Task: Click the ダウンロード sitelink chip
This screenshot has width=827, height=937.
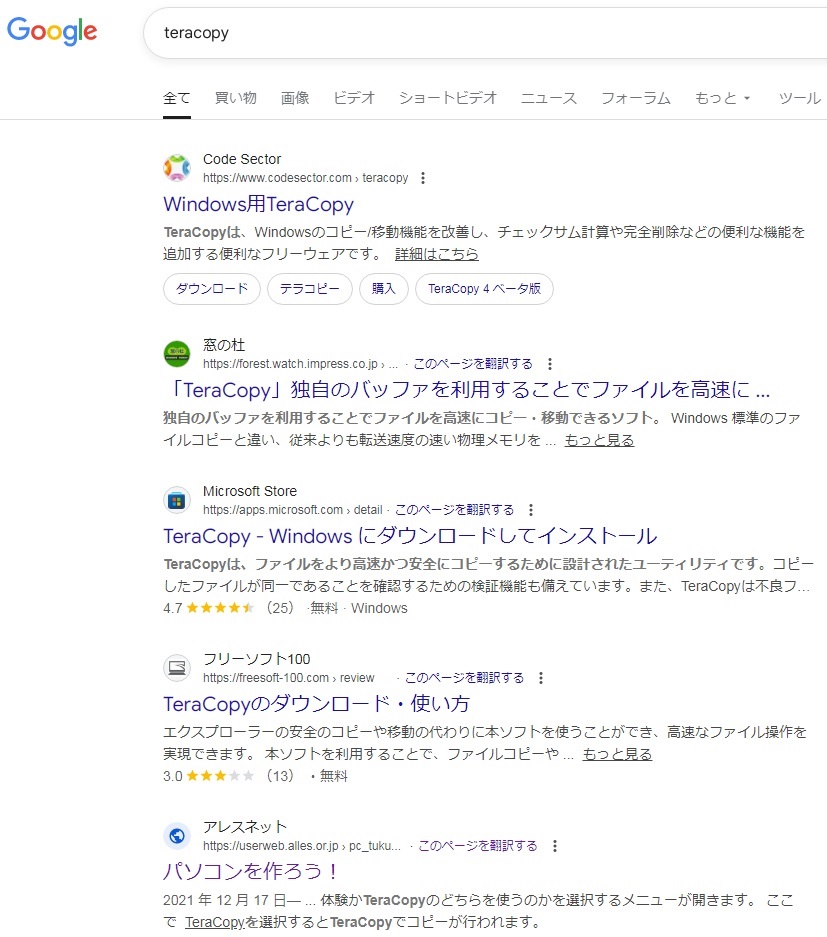Action: (212, 289)
